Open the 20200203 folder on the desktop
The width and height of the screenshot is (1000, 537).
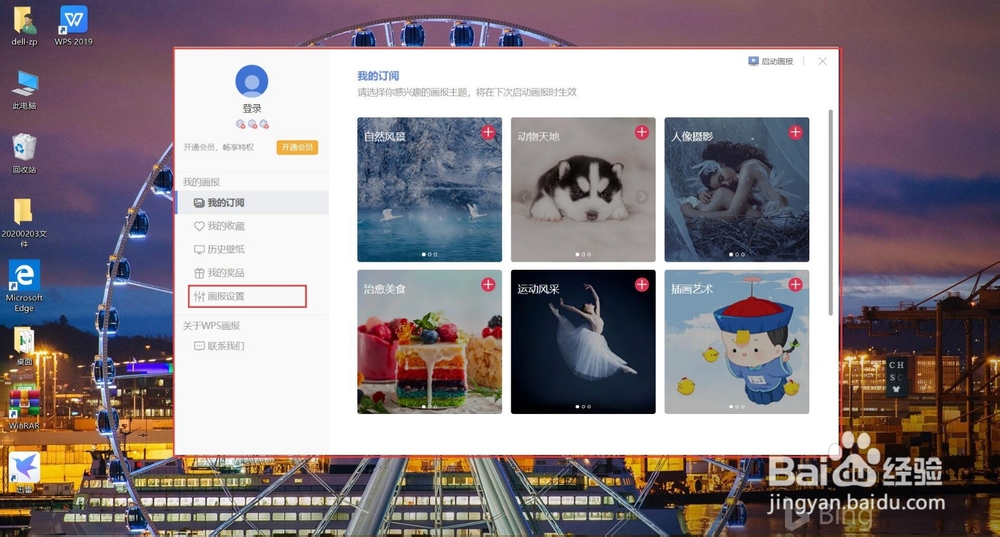pyautogui.click(x=24, y=223)
